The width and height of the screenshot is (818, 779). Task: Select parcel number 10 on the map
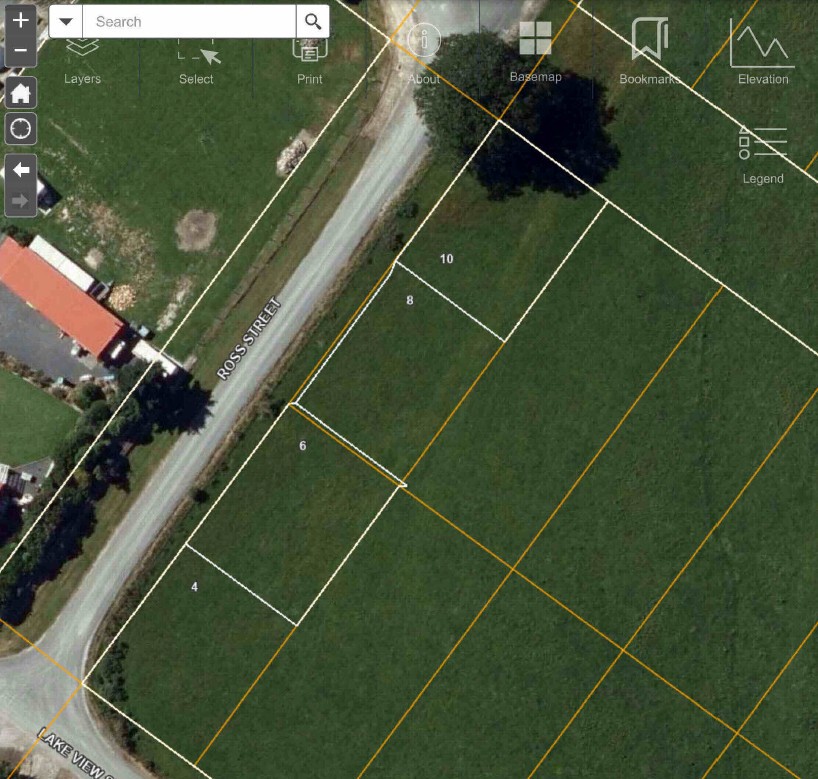pos(447,259)
